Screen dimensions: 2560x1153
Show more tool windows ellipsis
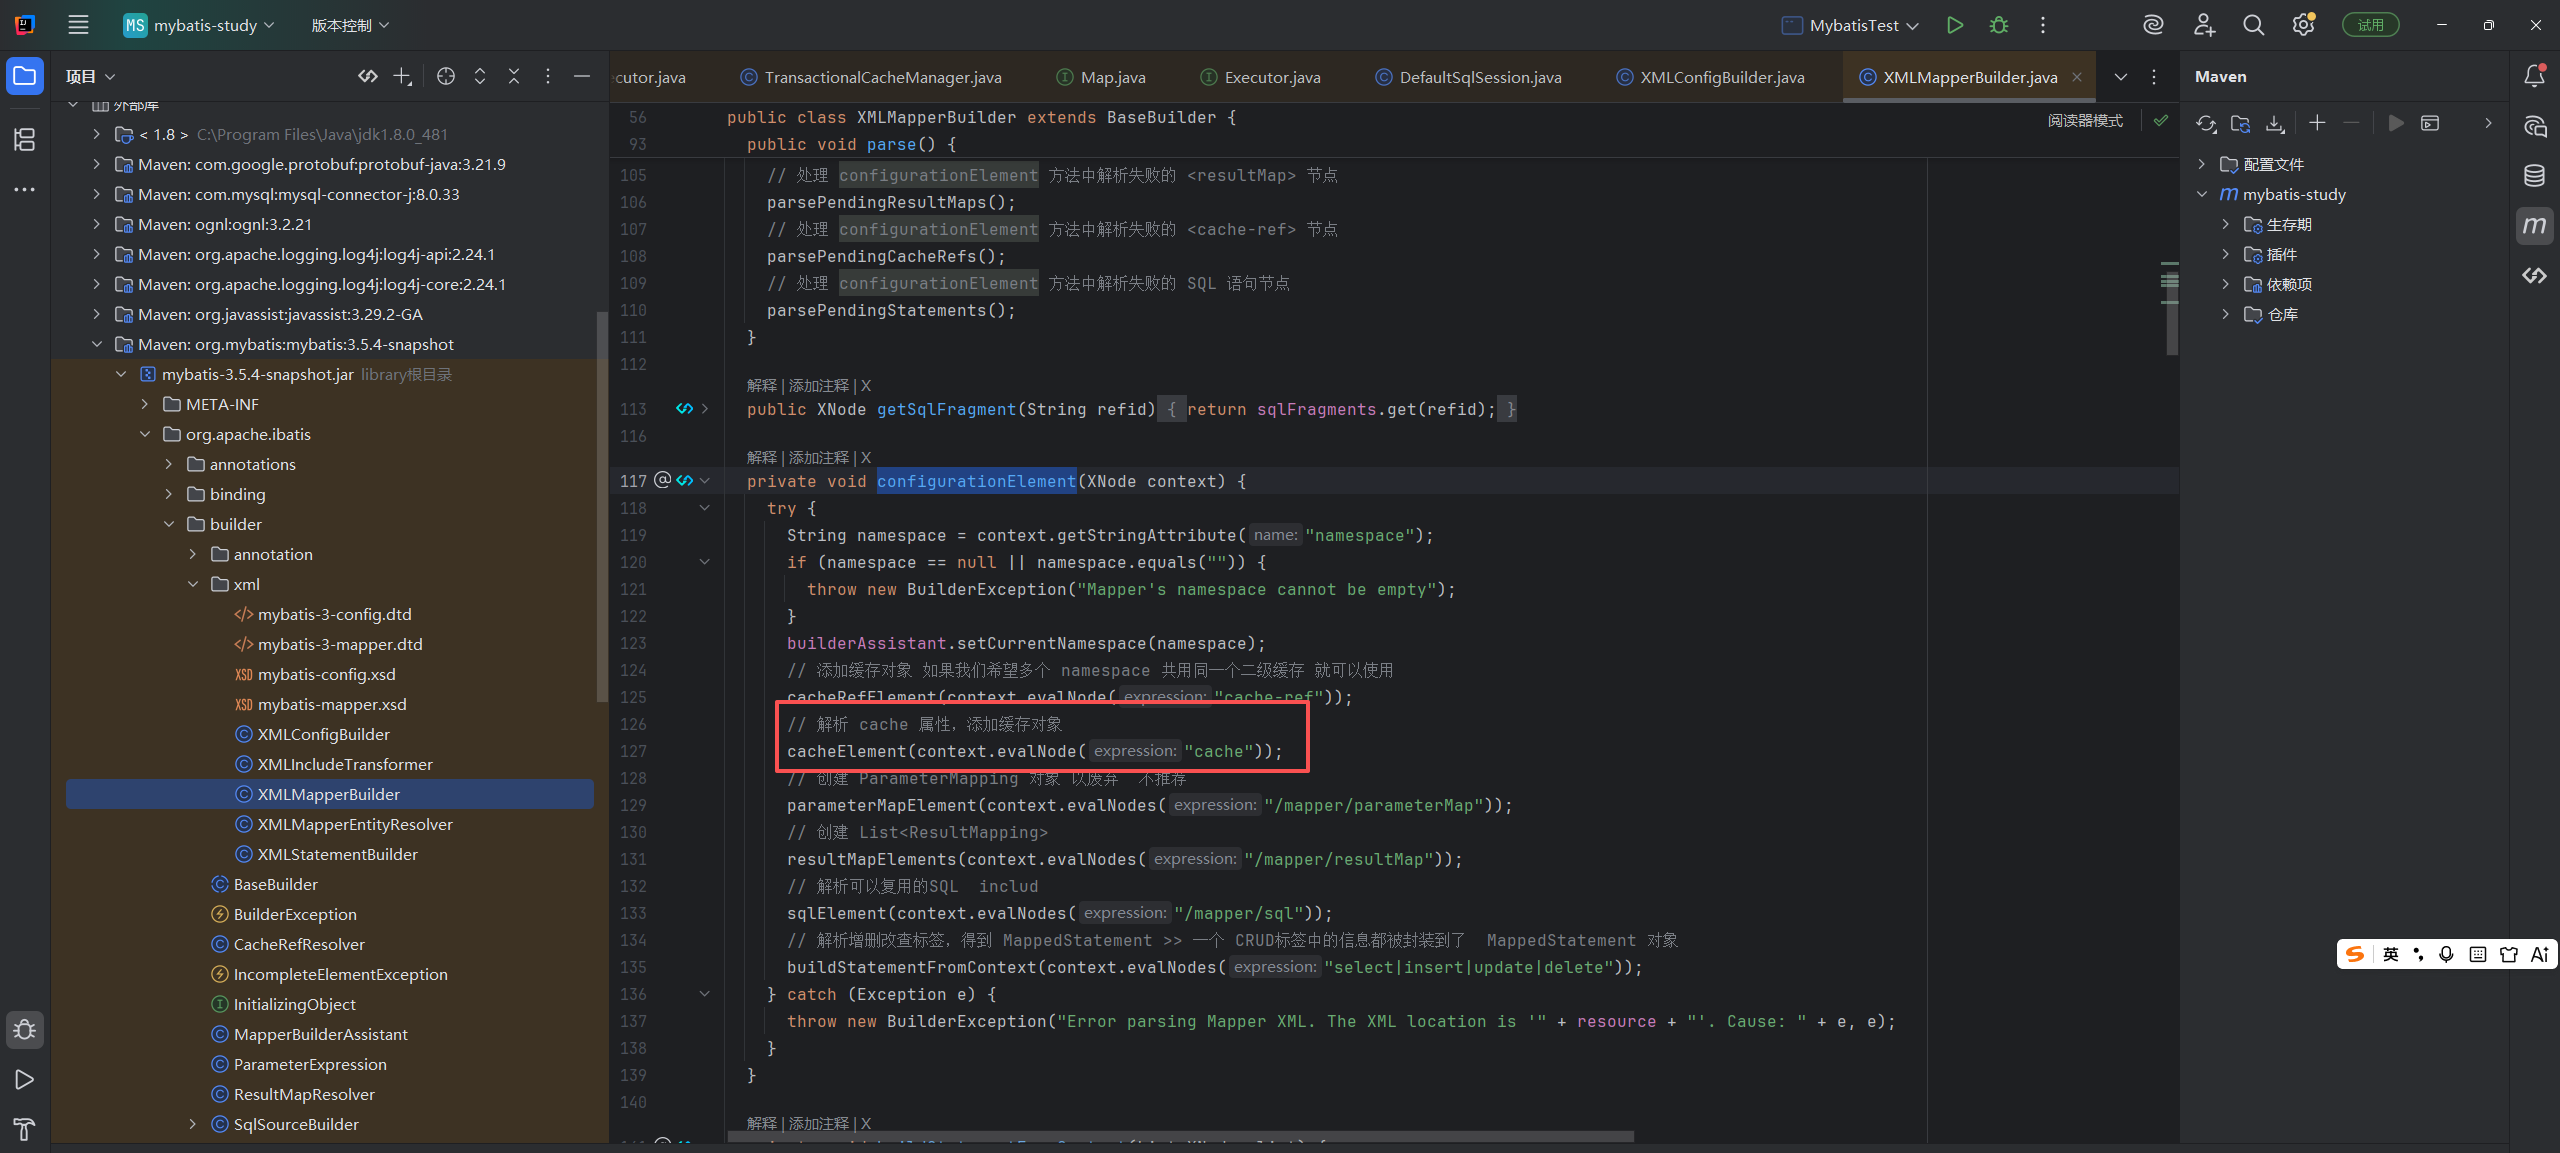(25, 189)
